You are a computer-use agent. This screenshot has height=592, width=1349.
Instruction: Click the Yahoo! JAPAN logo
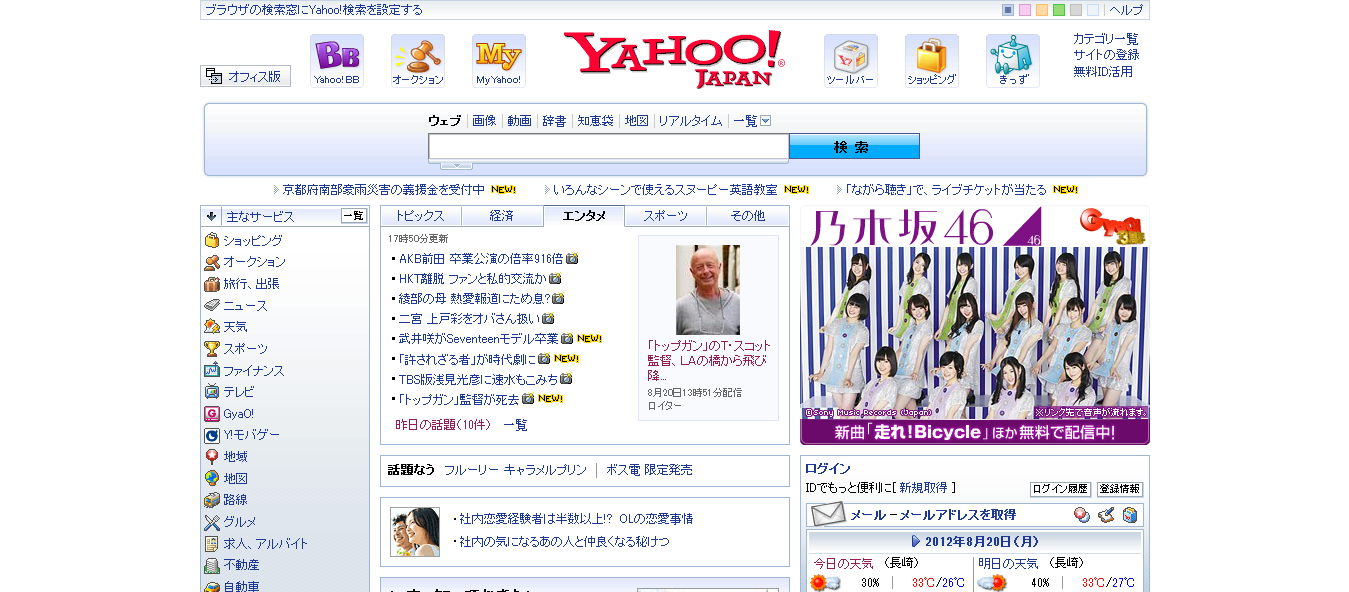pyautogui.click(x=674, y=60)
